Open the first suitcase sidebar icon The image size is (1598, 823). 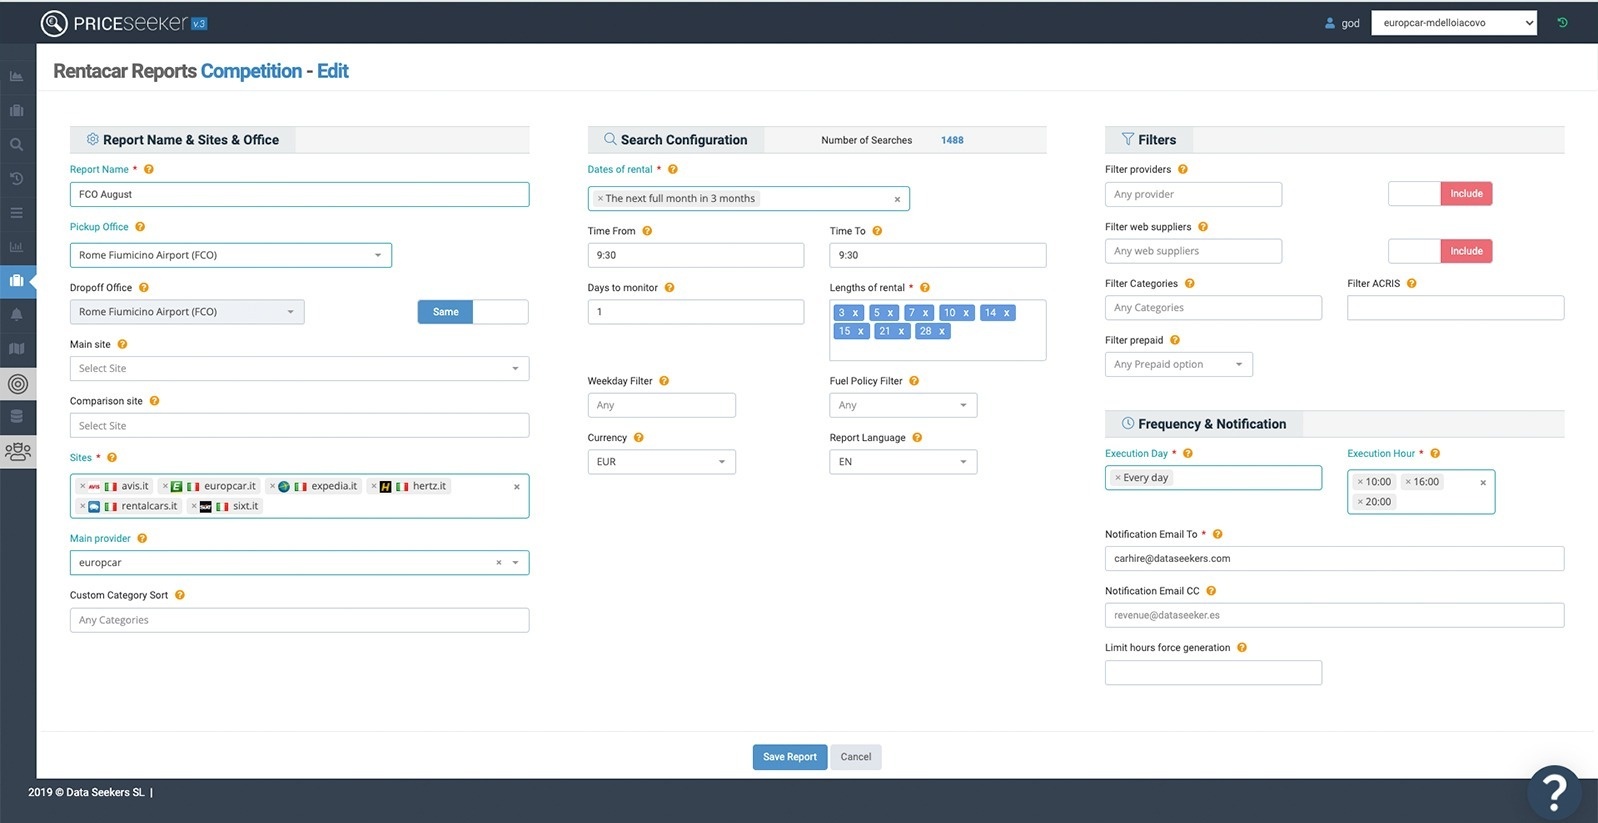click(x=16, y=110)
